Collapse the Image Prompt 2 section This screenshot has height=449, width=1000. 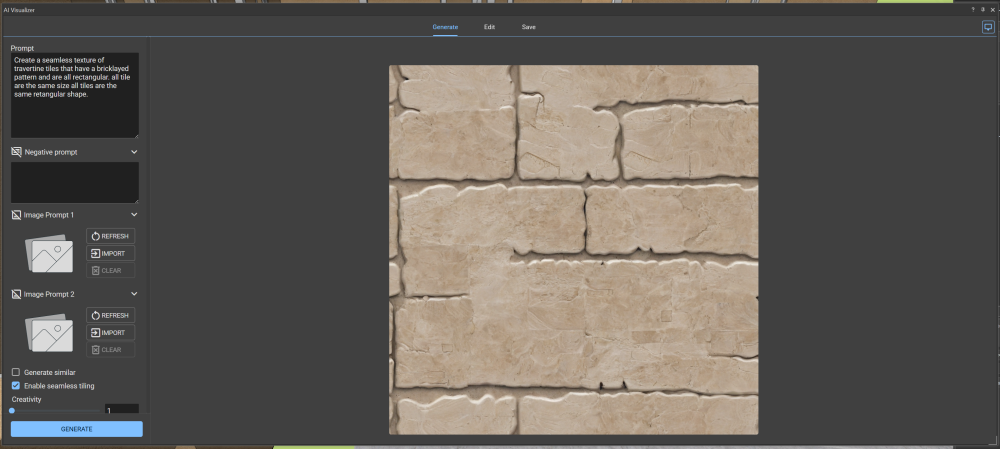[134, 294]
